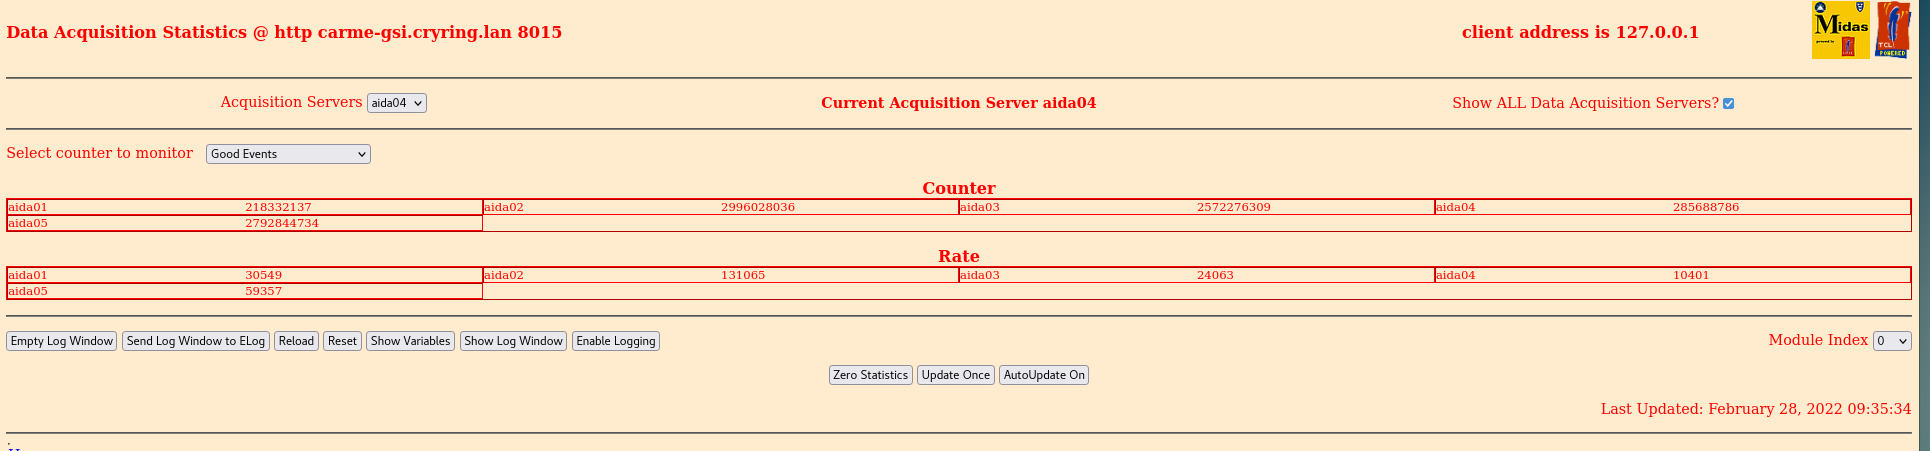The width and height of the screenshot is (1930, 451).
Task: Select rate value 10401 for aida04
Action: pos(1691,275)
